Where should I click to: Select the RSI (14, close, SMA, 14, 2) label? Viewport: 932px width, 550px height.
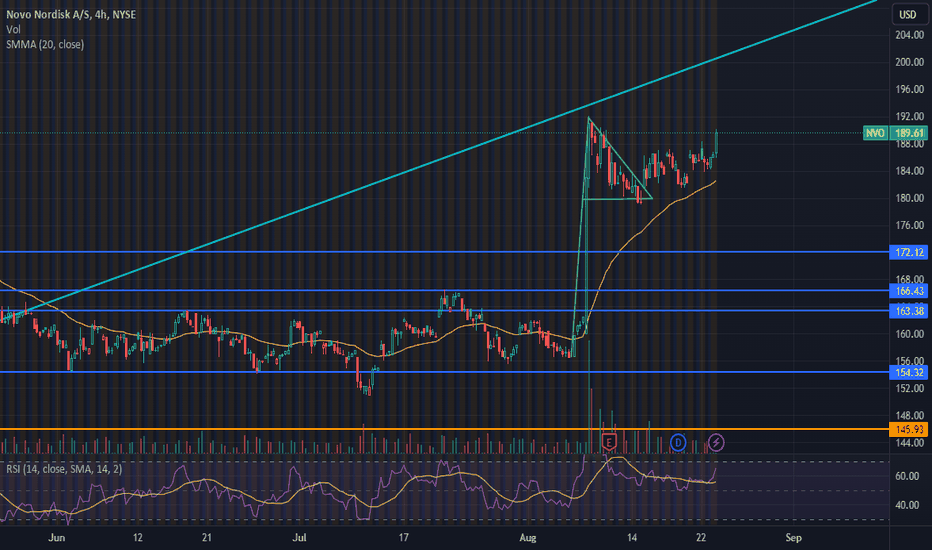(x=64, y=469)
